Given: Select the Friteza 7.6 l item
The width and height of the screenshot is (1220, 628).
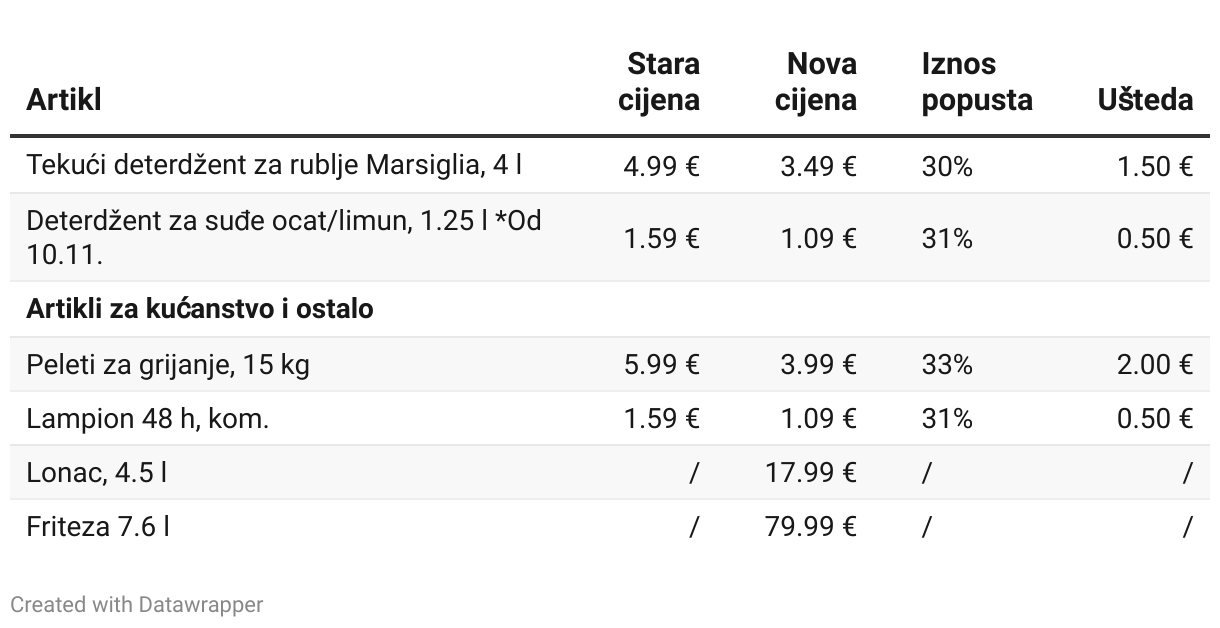Looking at the screenshot, I should (x=98, y=526).
